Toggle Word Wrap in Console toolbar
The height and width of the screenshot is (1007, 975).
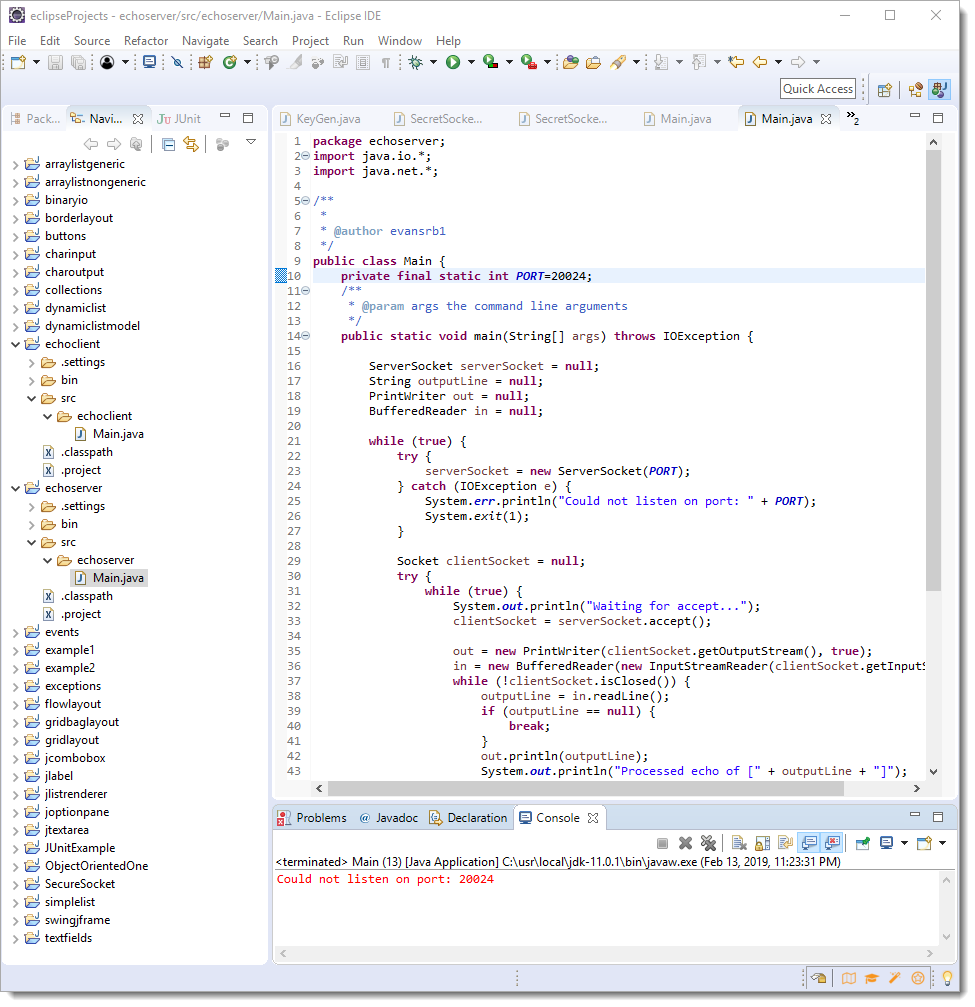point(786,843)
